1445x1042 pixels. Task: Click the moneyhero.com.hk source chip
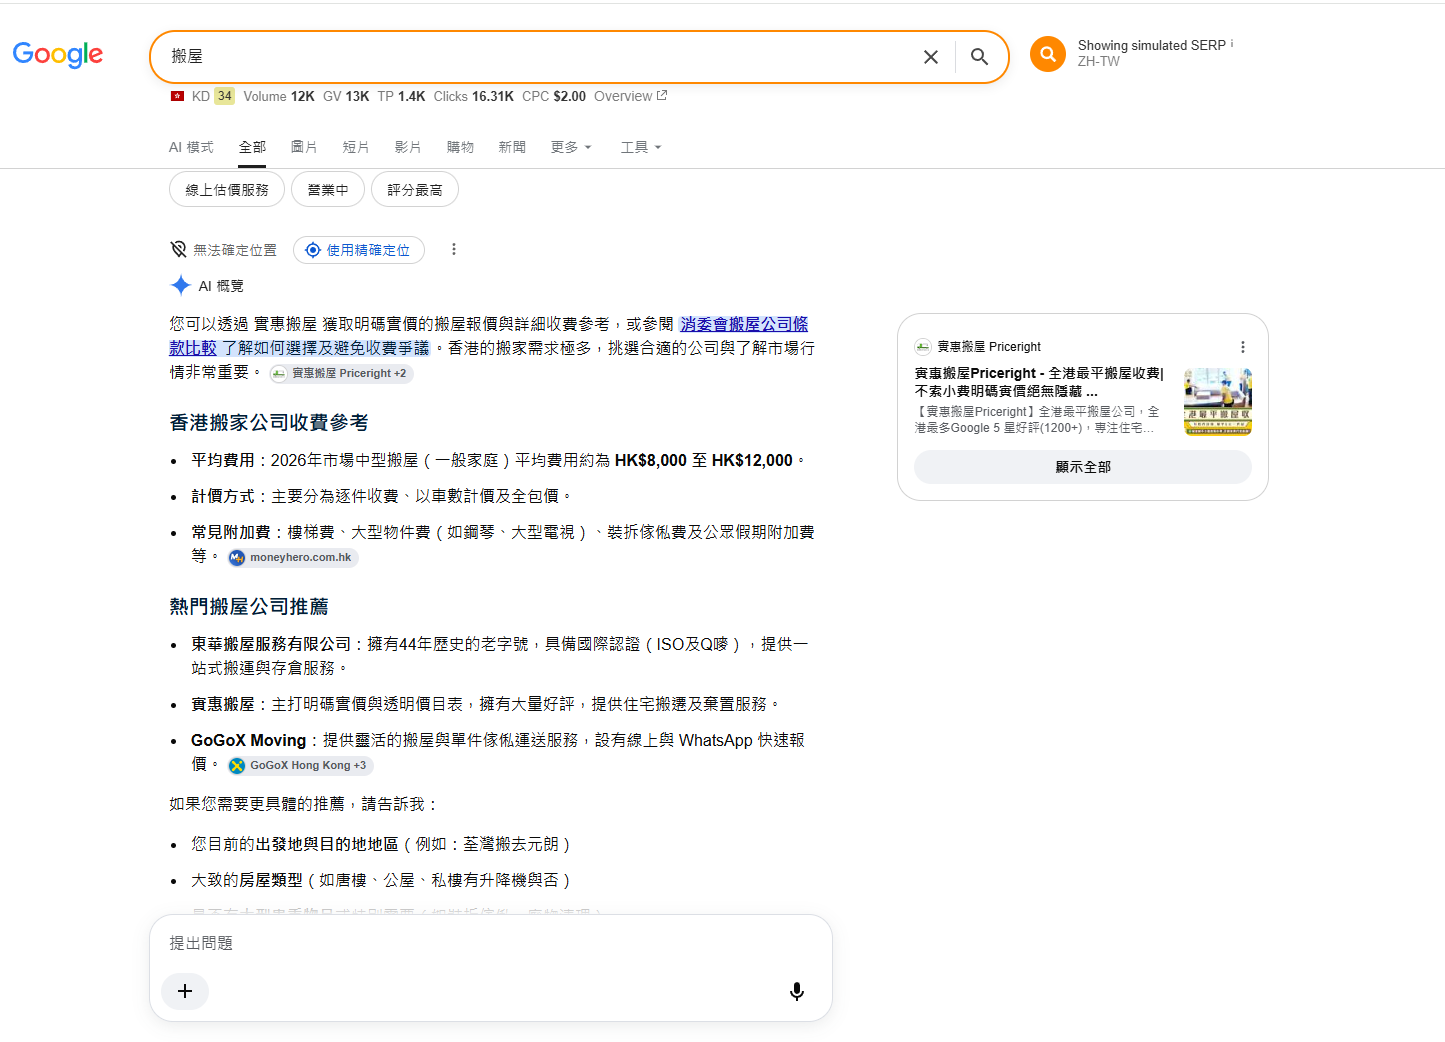[x=292, y=557]
